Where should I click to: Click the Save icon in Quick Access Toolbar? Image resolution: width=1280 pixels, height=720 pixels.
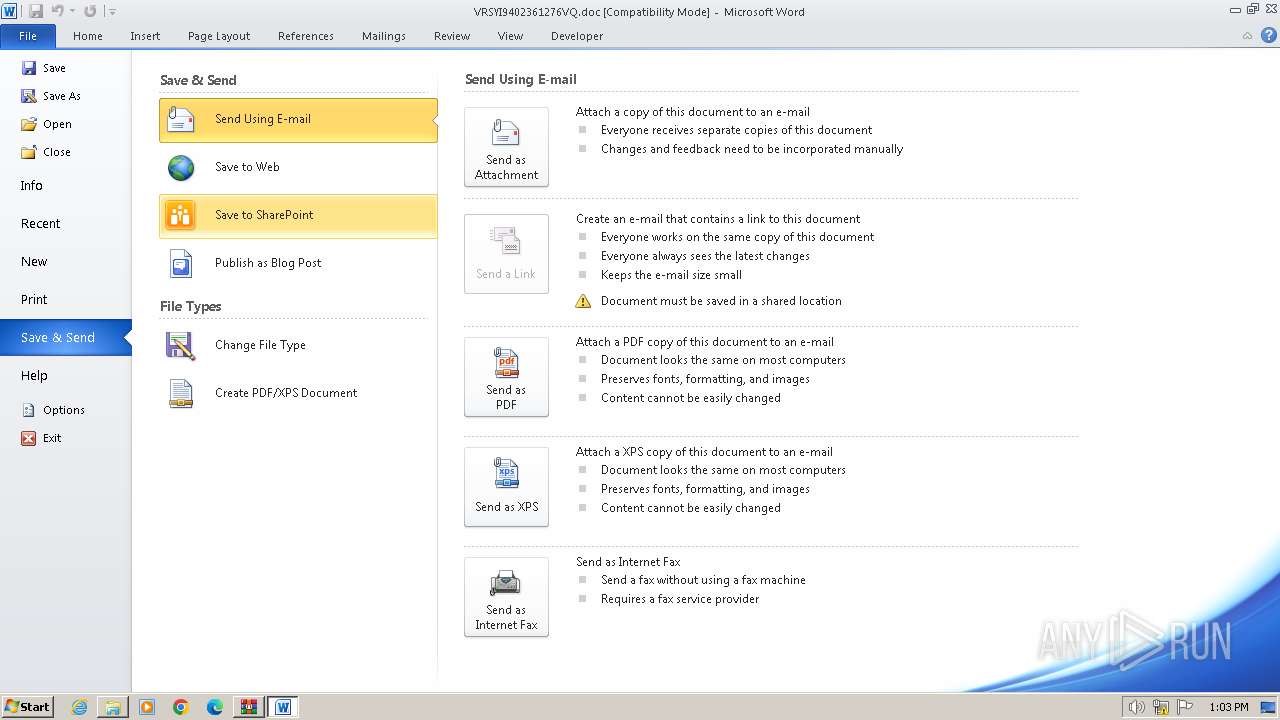pos(36,11)
